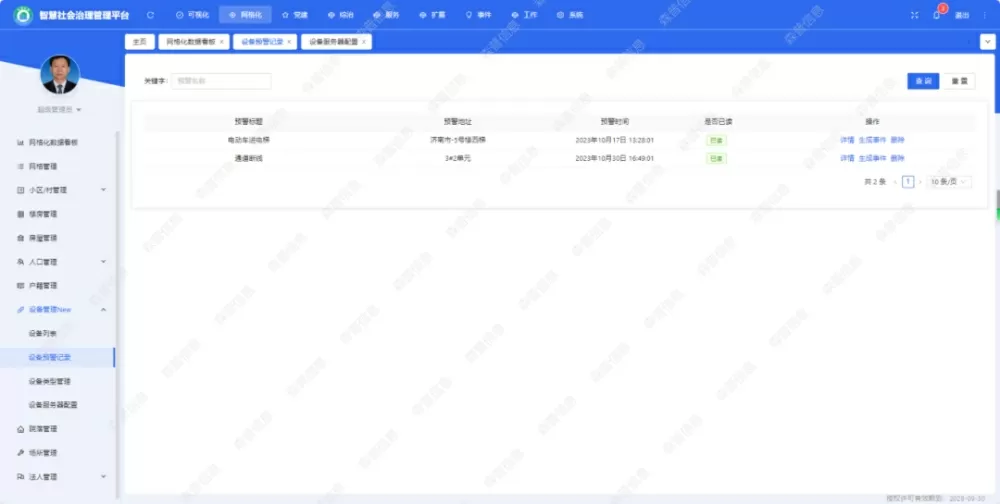The width and height of the screenshot is (1000, 504).
Task: Focus the 关键字 keyword input field
Action: click(221, 81)
